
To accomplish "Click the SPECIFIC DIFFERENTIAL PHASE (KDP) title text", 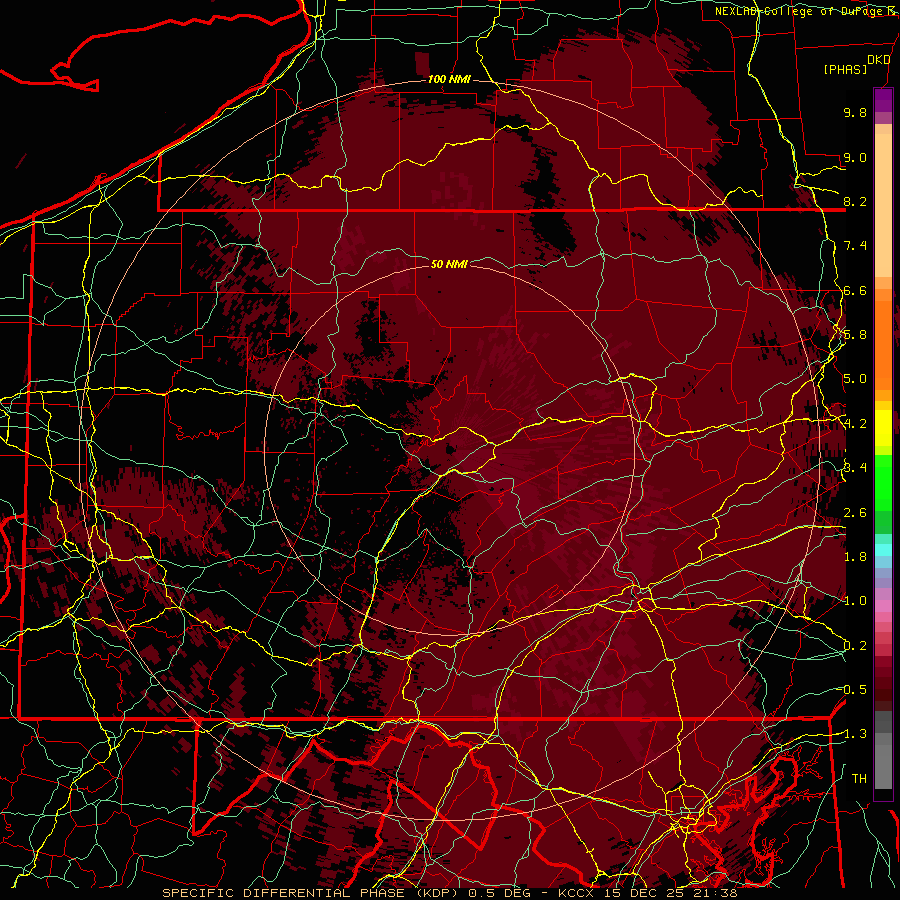I will pos(313,893).
